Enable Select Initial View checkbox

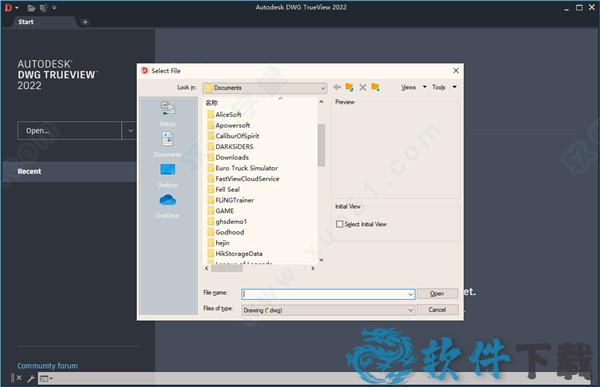[339, 224]
